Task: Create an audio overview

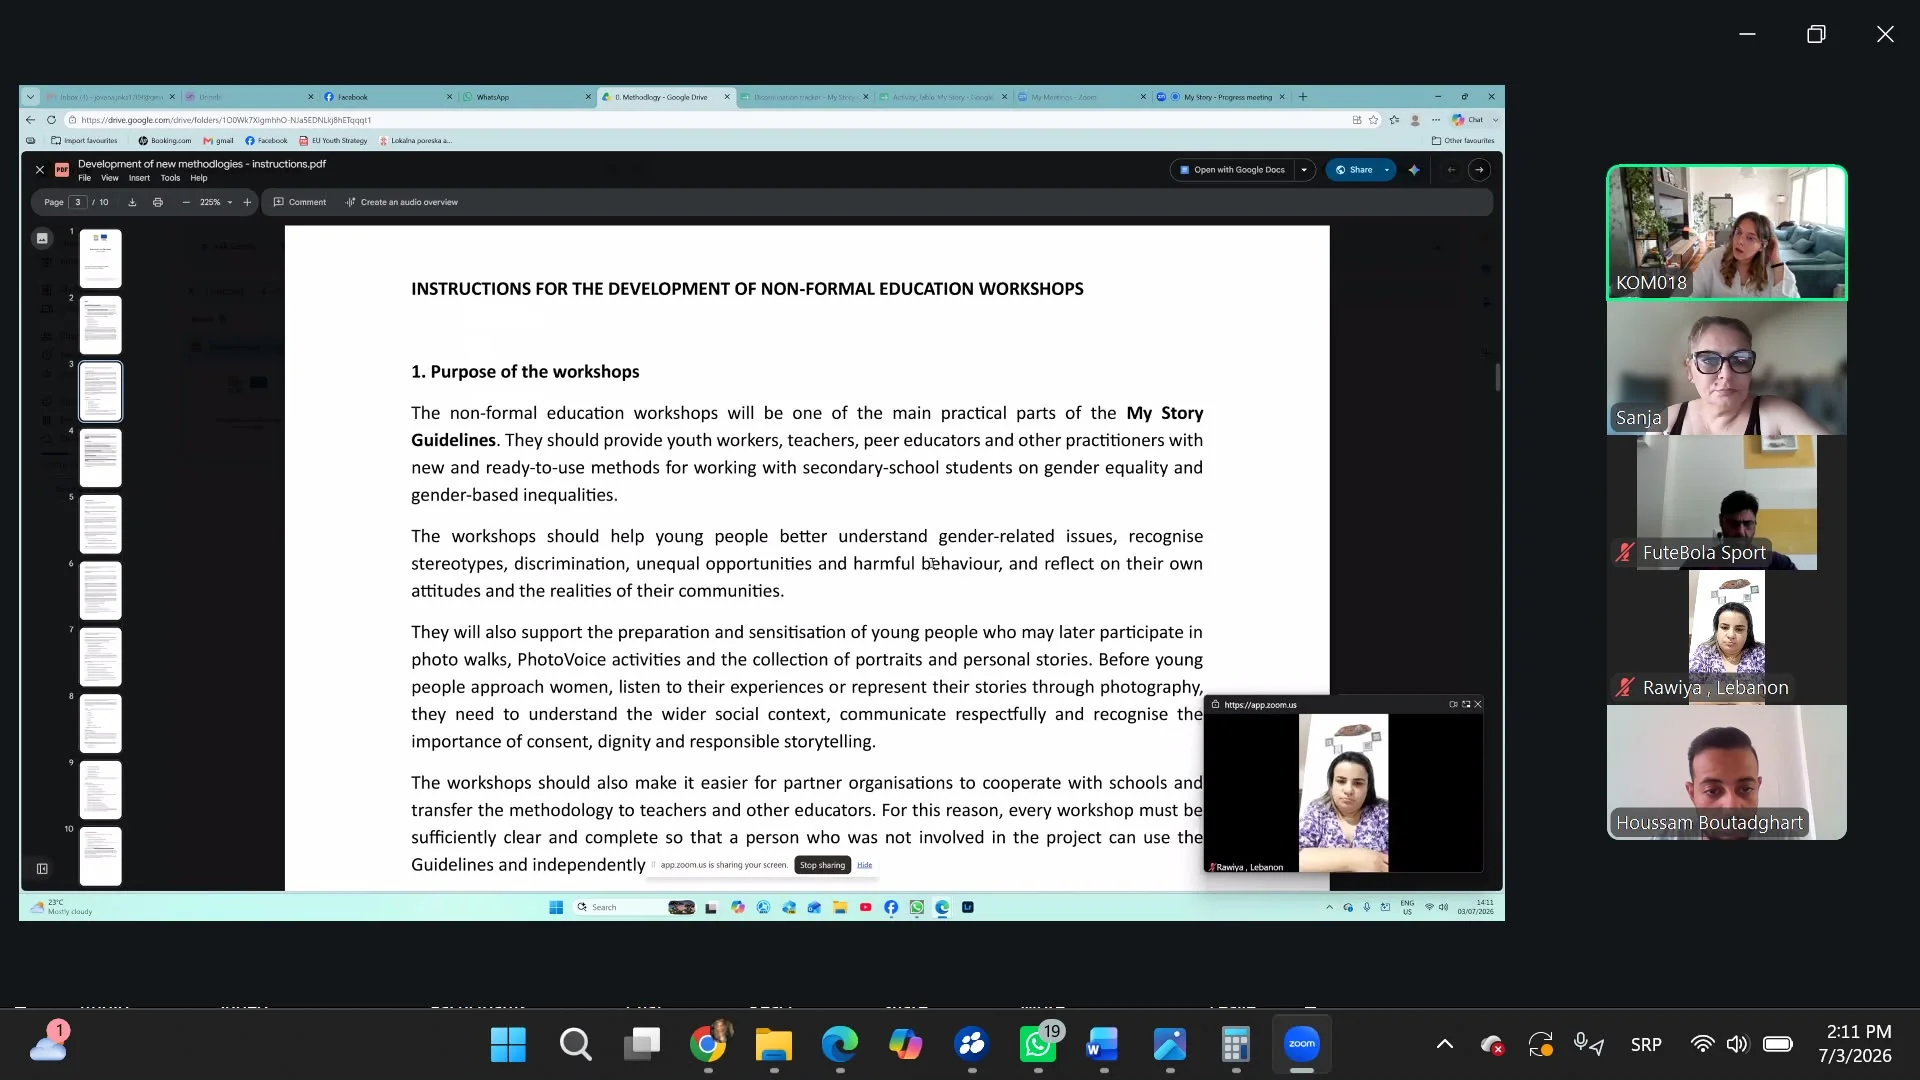Action: (402, 202)
